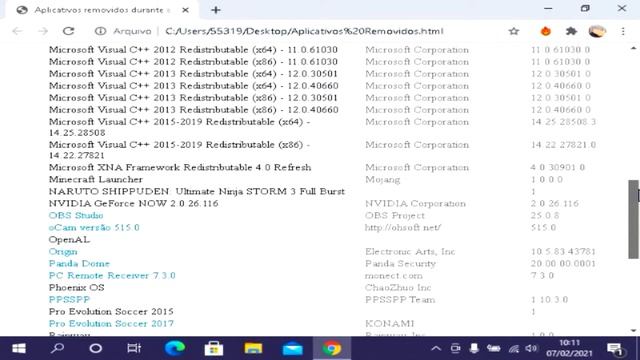Click the Electronic Arts, Inc publisher text

point(410,251)
